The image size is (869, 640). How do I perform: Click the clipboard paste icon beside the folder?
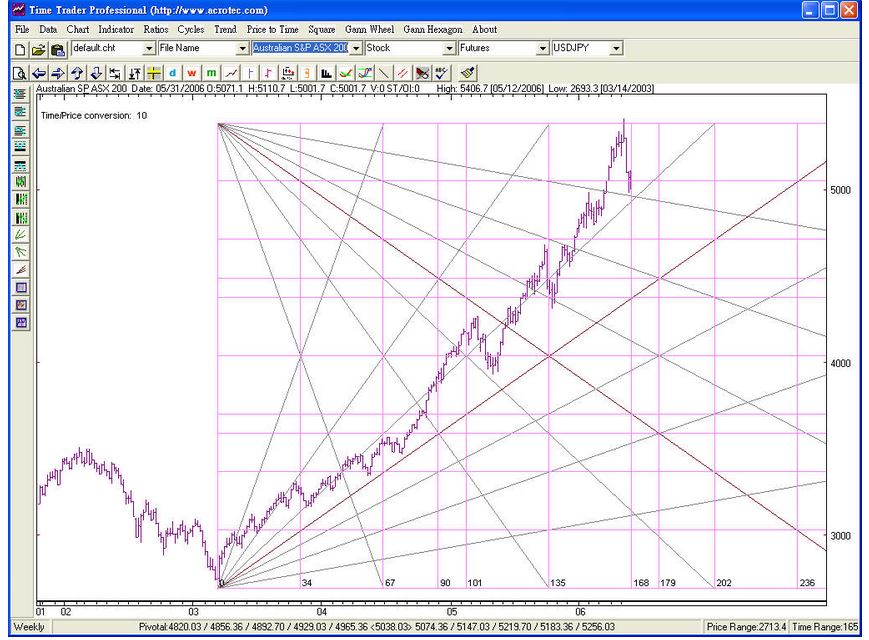[58, 50]
